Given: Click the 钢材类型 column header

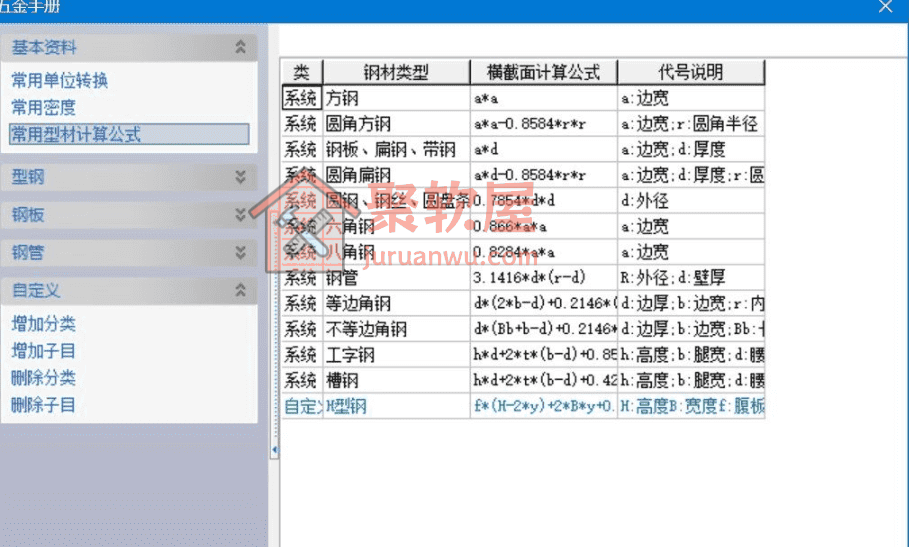Looking at the screenshot, I should [x=396, y=72].
